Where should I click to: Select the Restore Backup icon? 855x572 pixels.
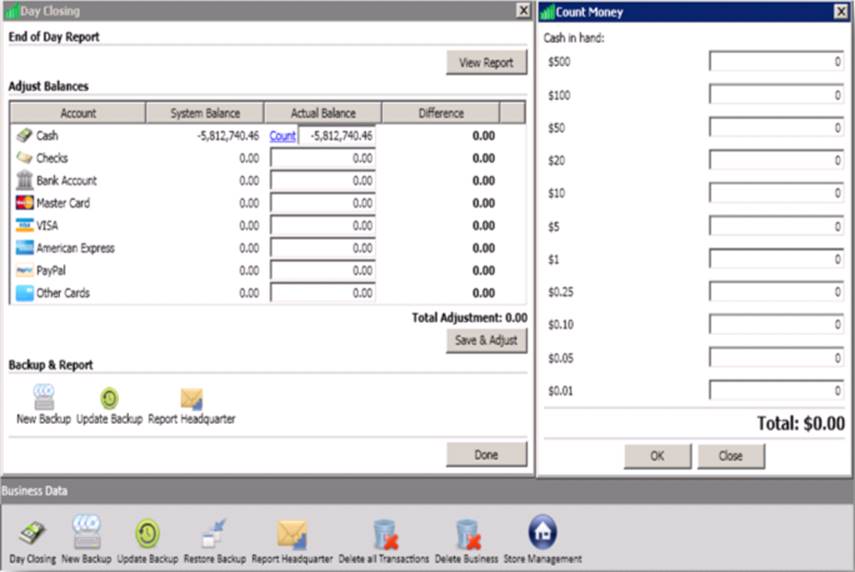216,534
